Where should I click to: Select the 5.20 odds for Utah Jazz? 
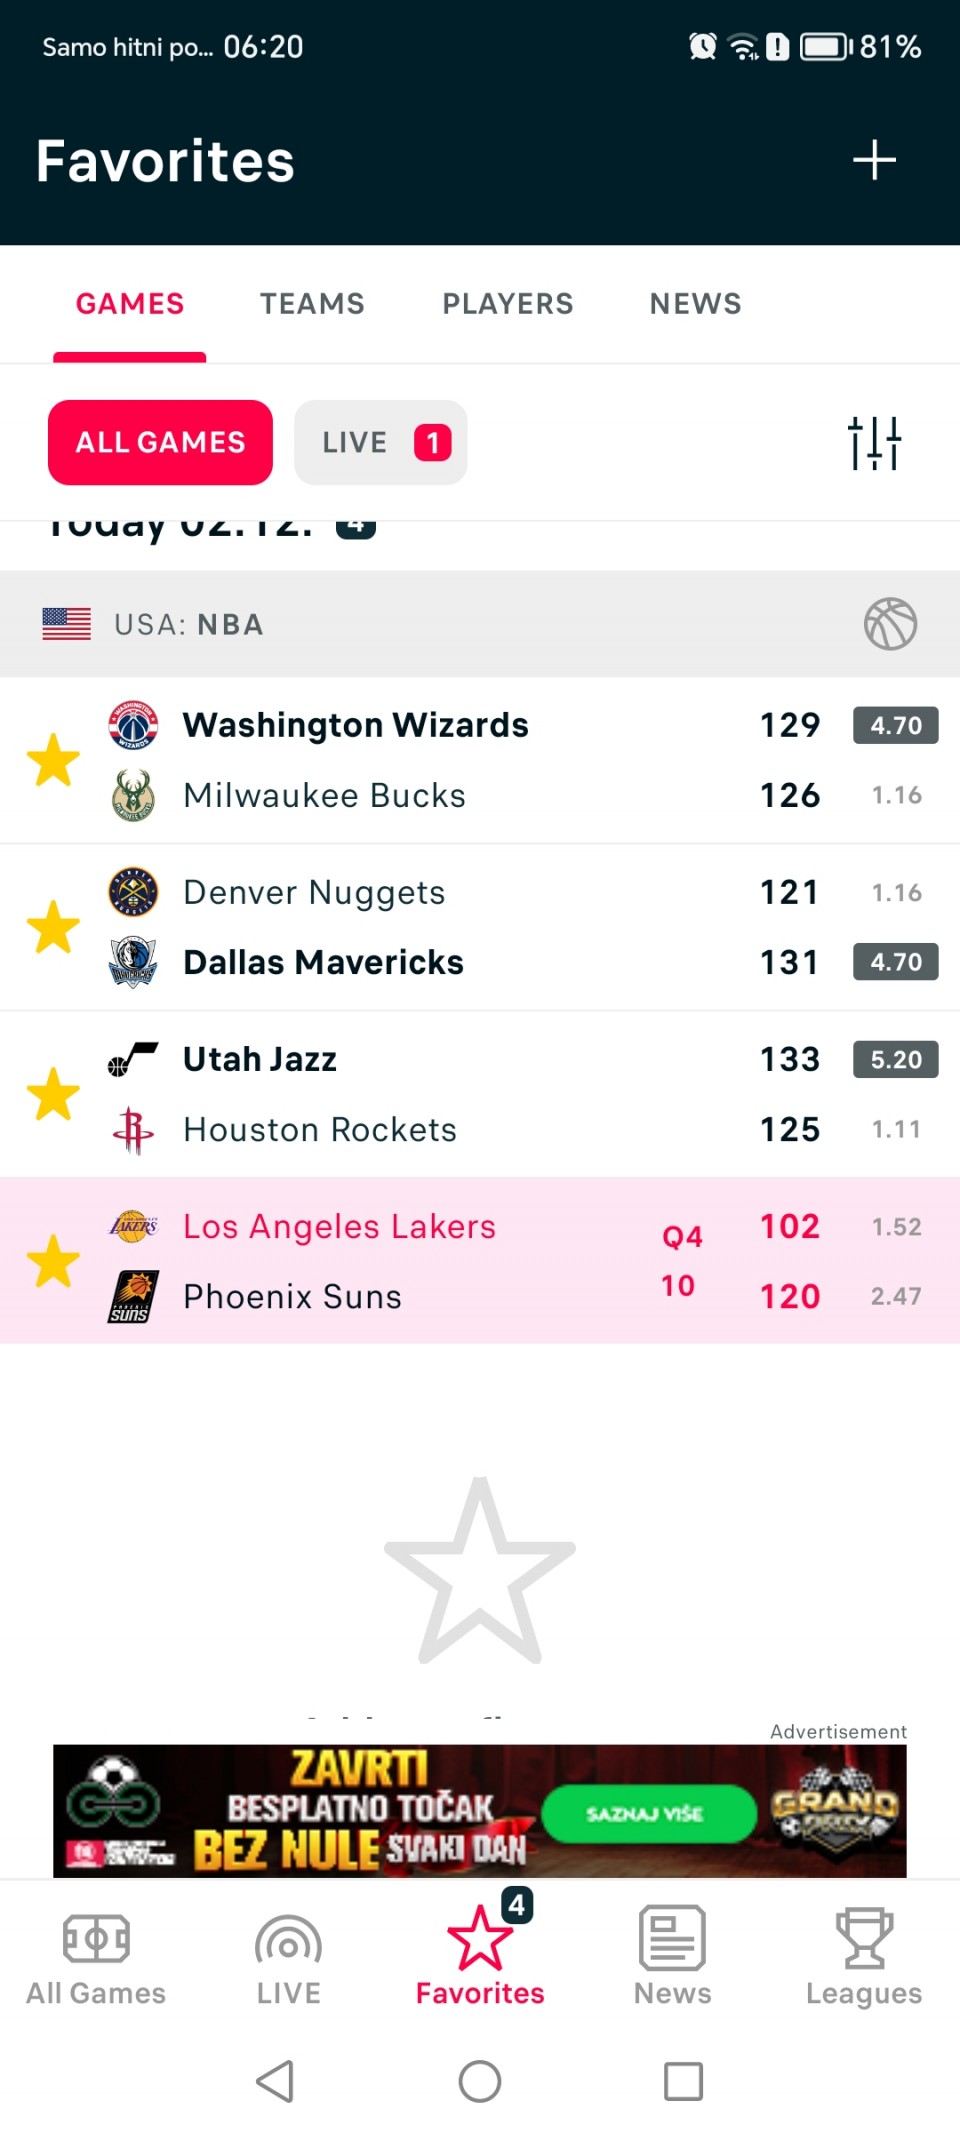click(895, 1059)
